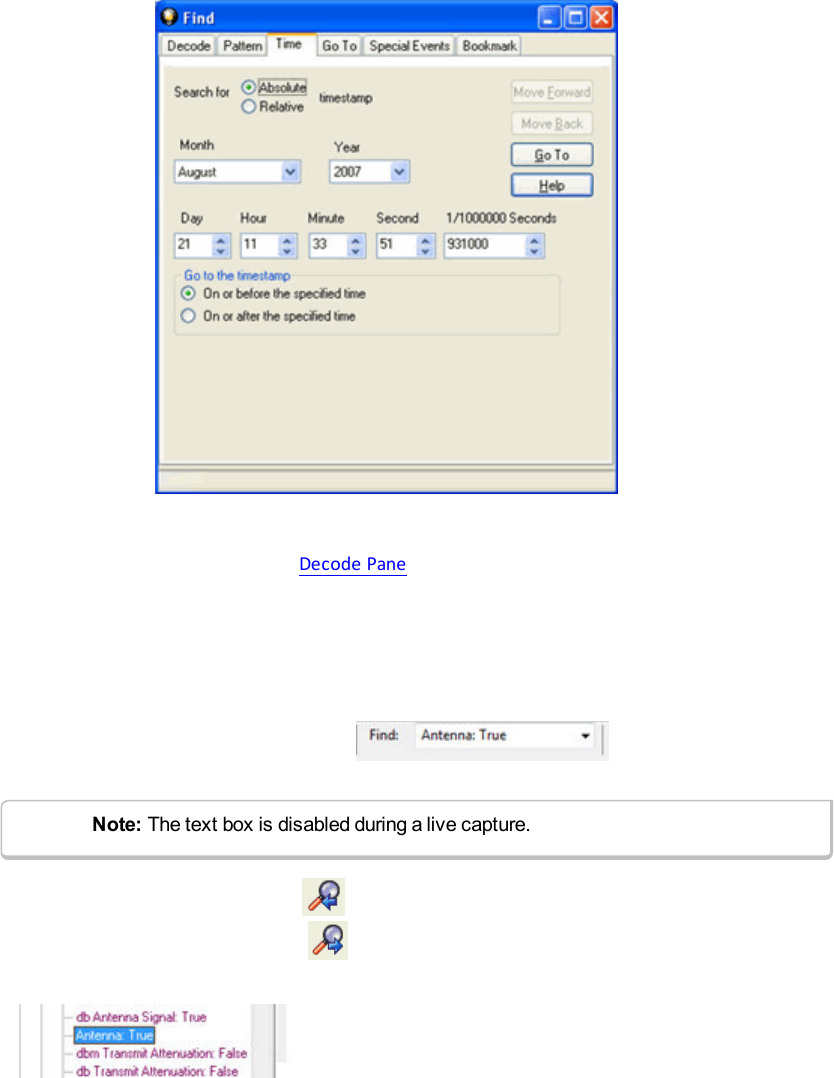Switch to the Pattern tab
Image resolution: width=834 pixels, height=1078 pixels.
click(242, 46)
